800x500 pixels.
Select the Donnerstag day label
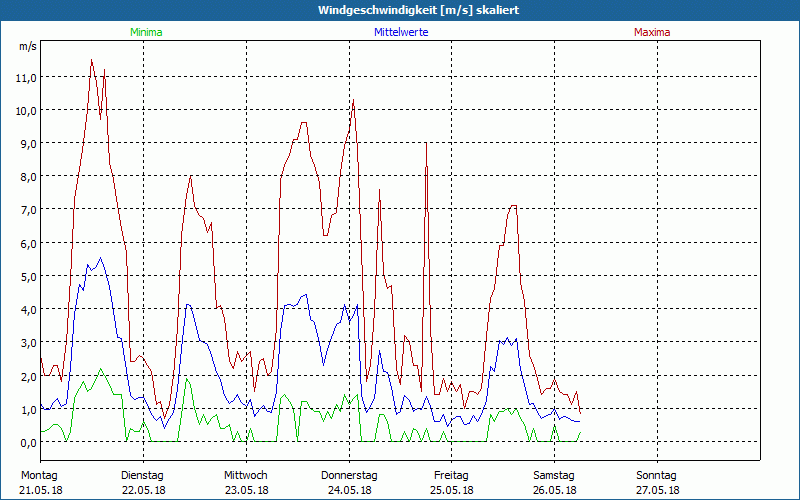[349, 475]
